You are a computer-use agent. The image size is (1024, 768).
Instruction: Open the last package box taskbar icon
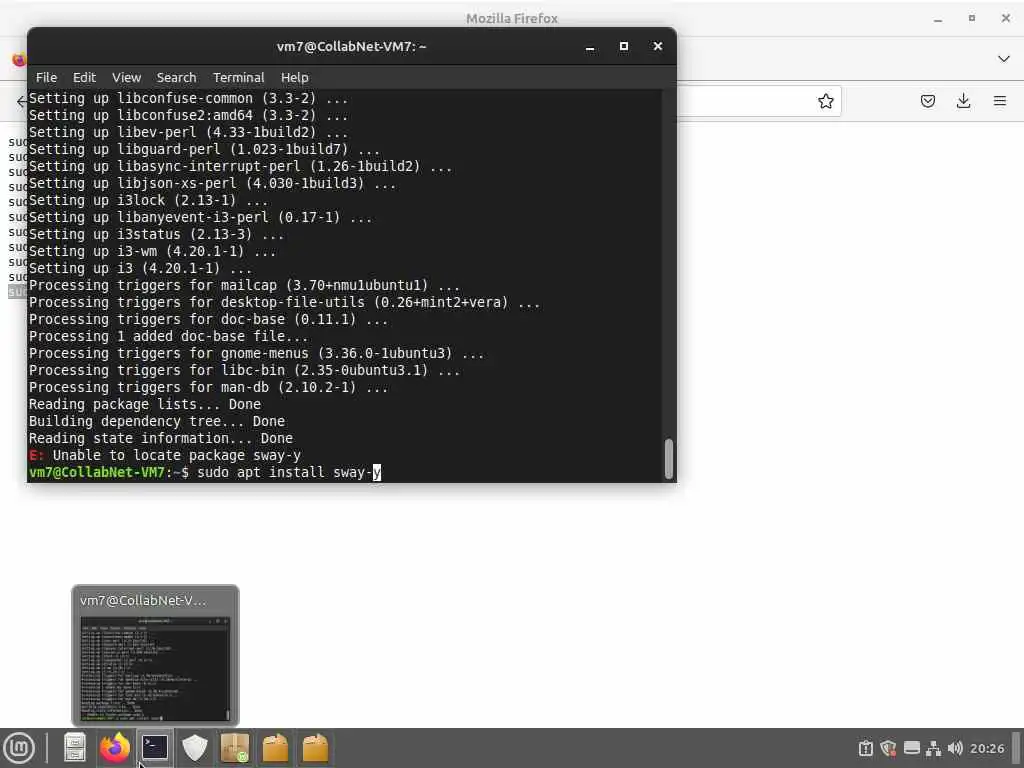coord(315,748)
